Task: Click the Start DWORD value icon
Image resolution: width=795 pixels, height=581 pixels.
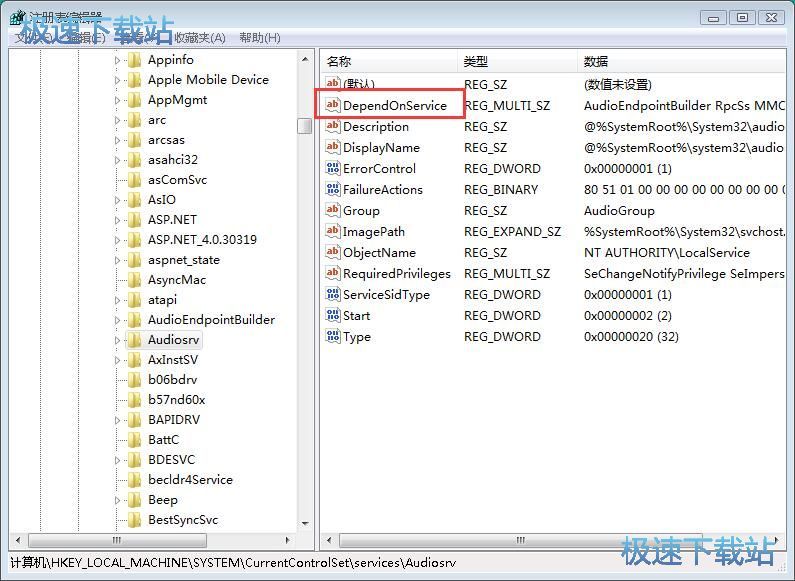Action: (x=333, y=315)
